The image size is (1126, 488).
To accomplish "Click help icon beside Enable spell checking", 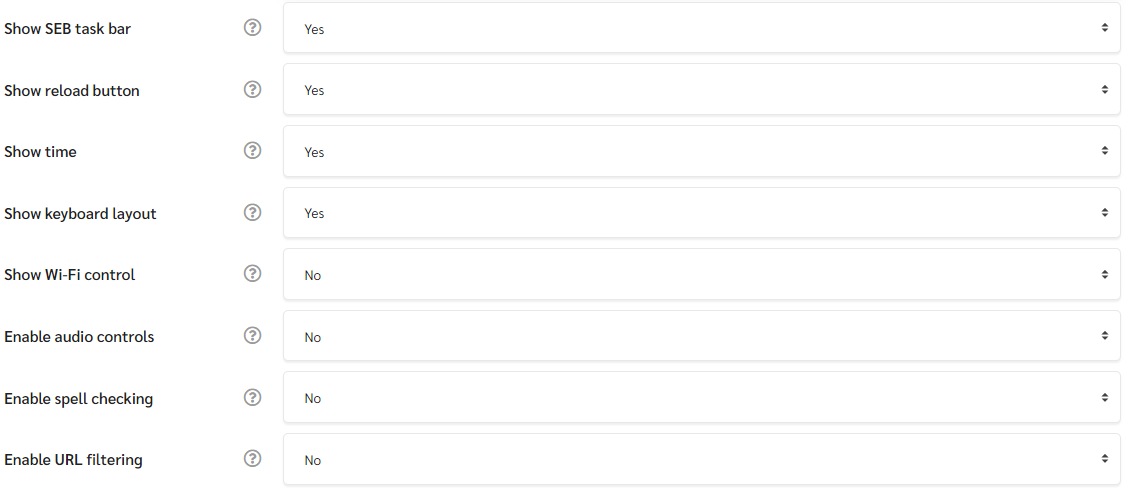I will [x=252, y=398].
